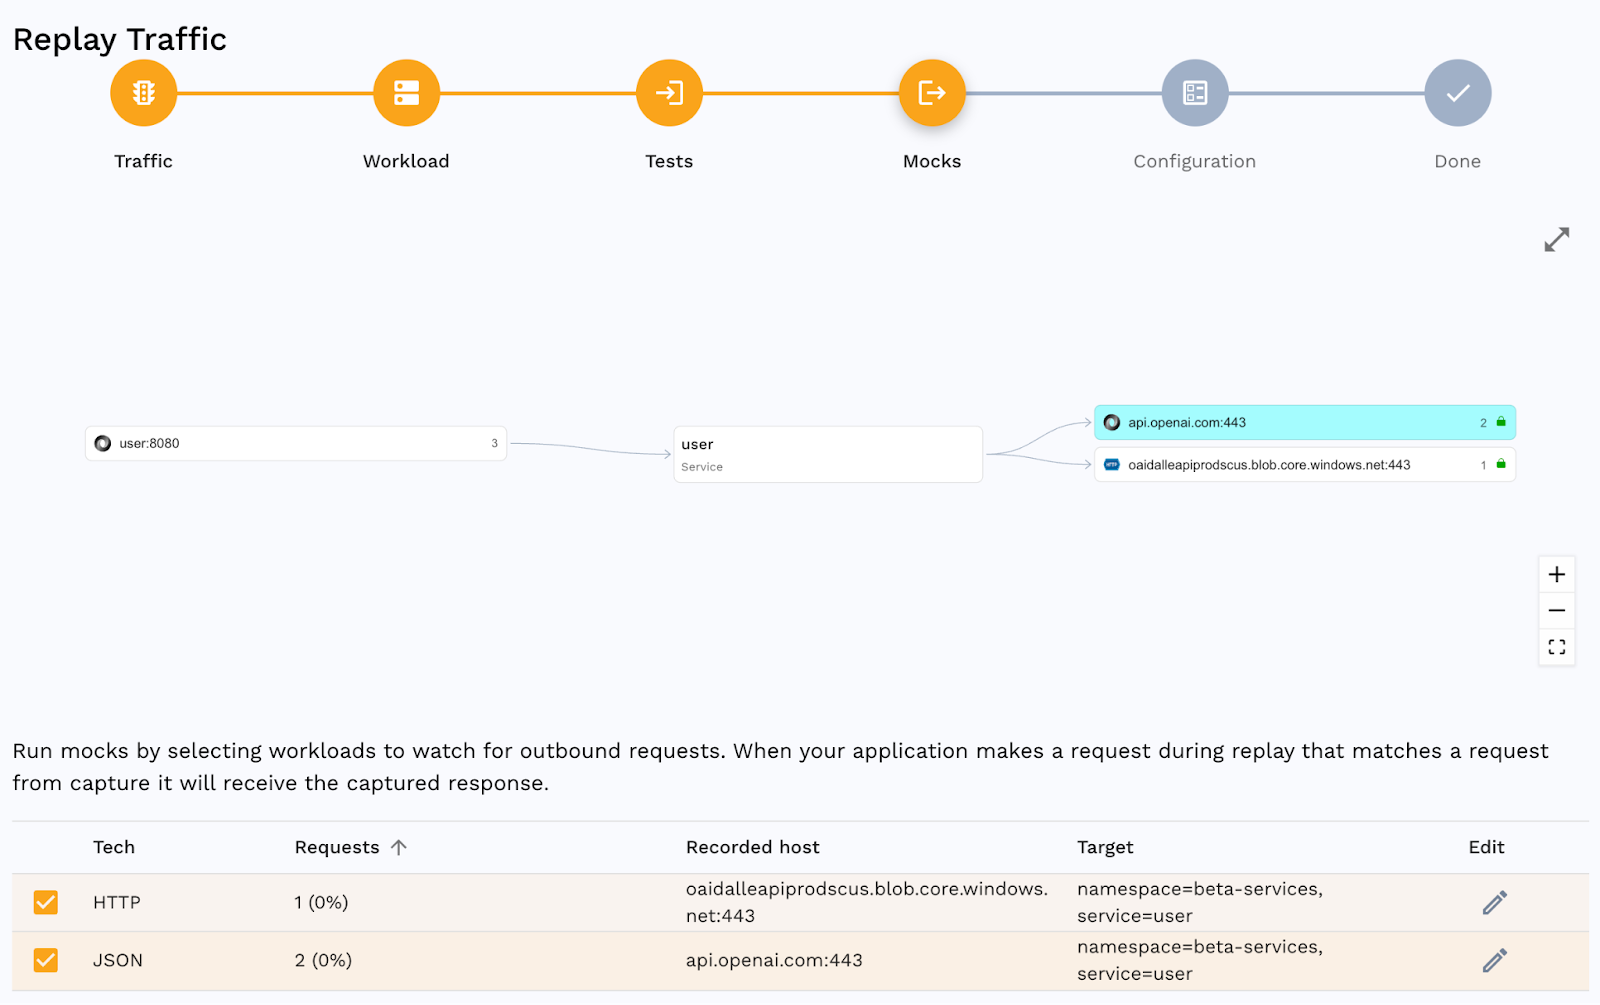The width and height of the screenshot is (1600, 1005).
Task: Select the Configuration step label
Action: (x=1195, y=161)
